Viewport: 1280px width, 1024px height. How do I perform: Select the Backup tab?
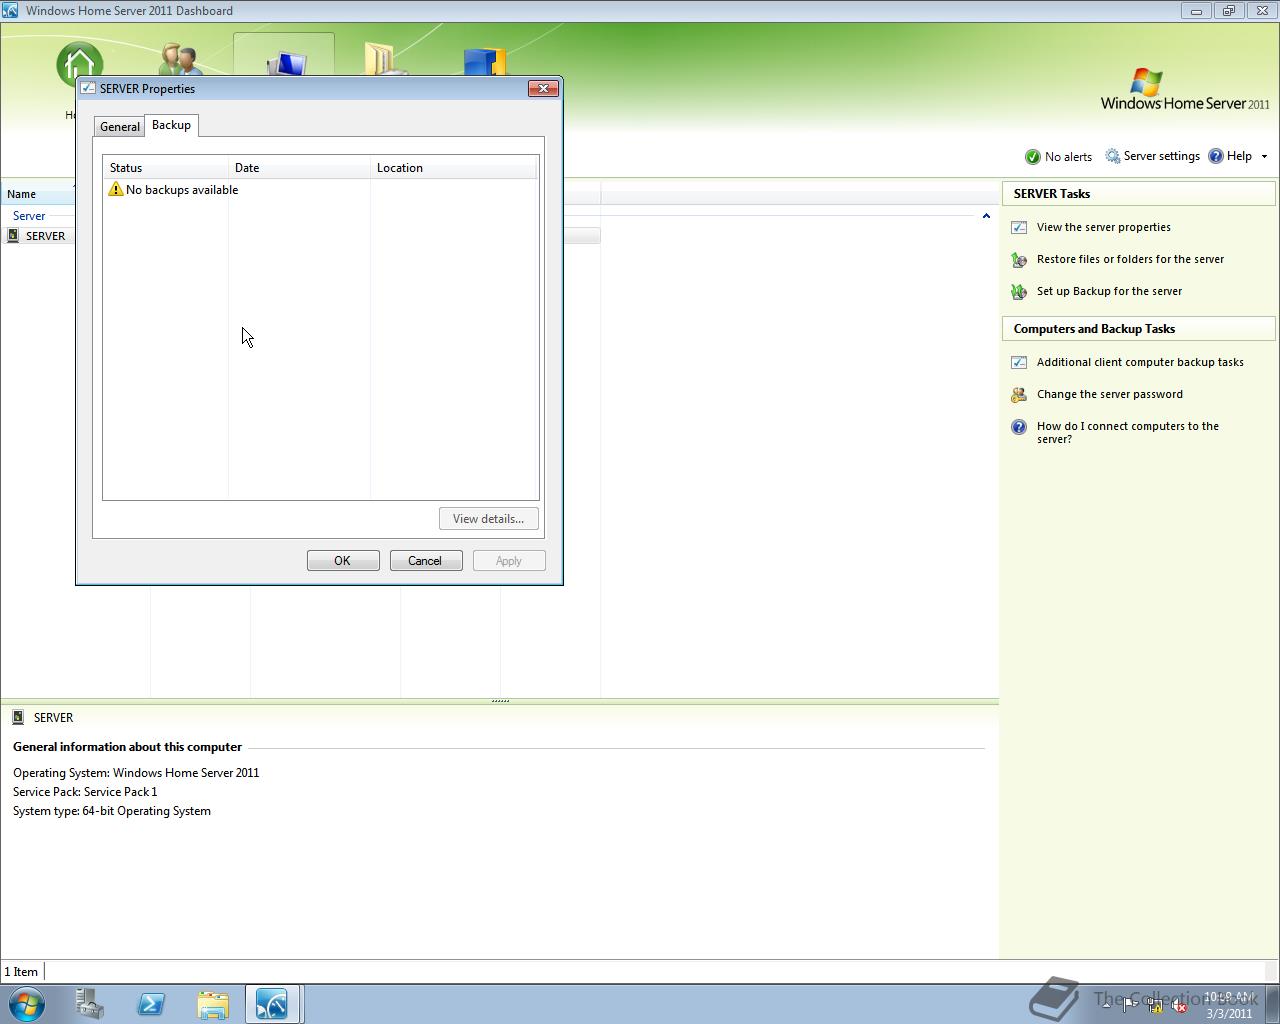point(171,125)
